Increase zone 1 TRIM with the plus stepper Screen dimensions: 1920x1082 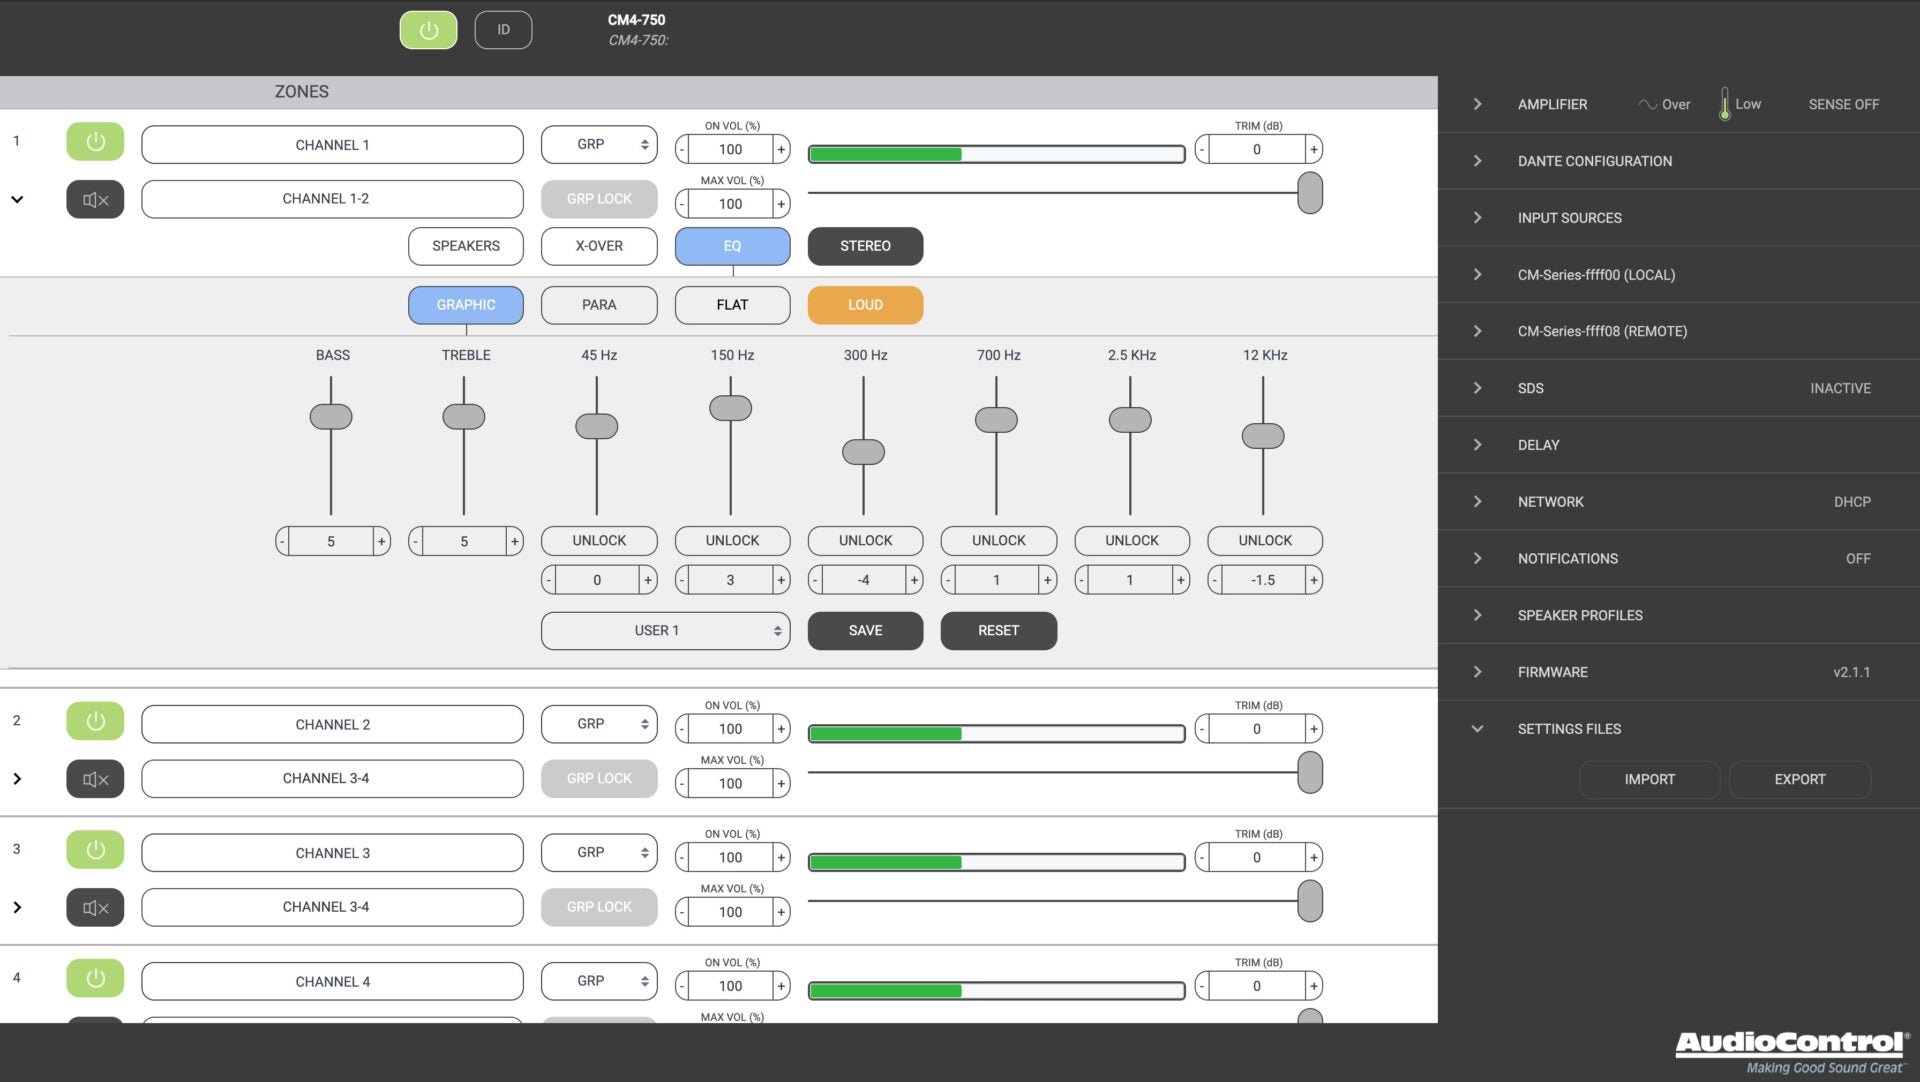[x=1314, y=150]
